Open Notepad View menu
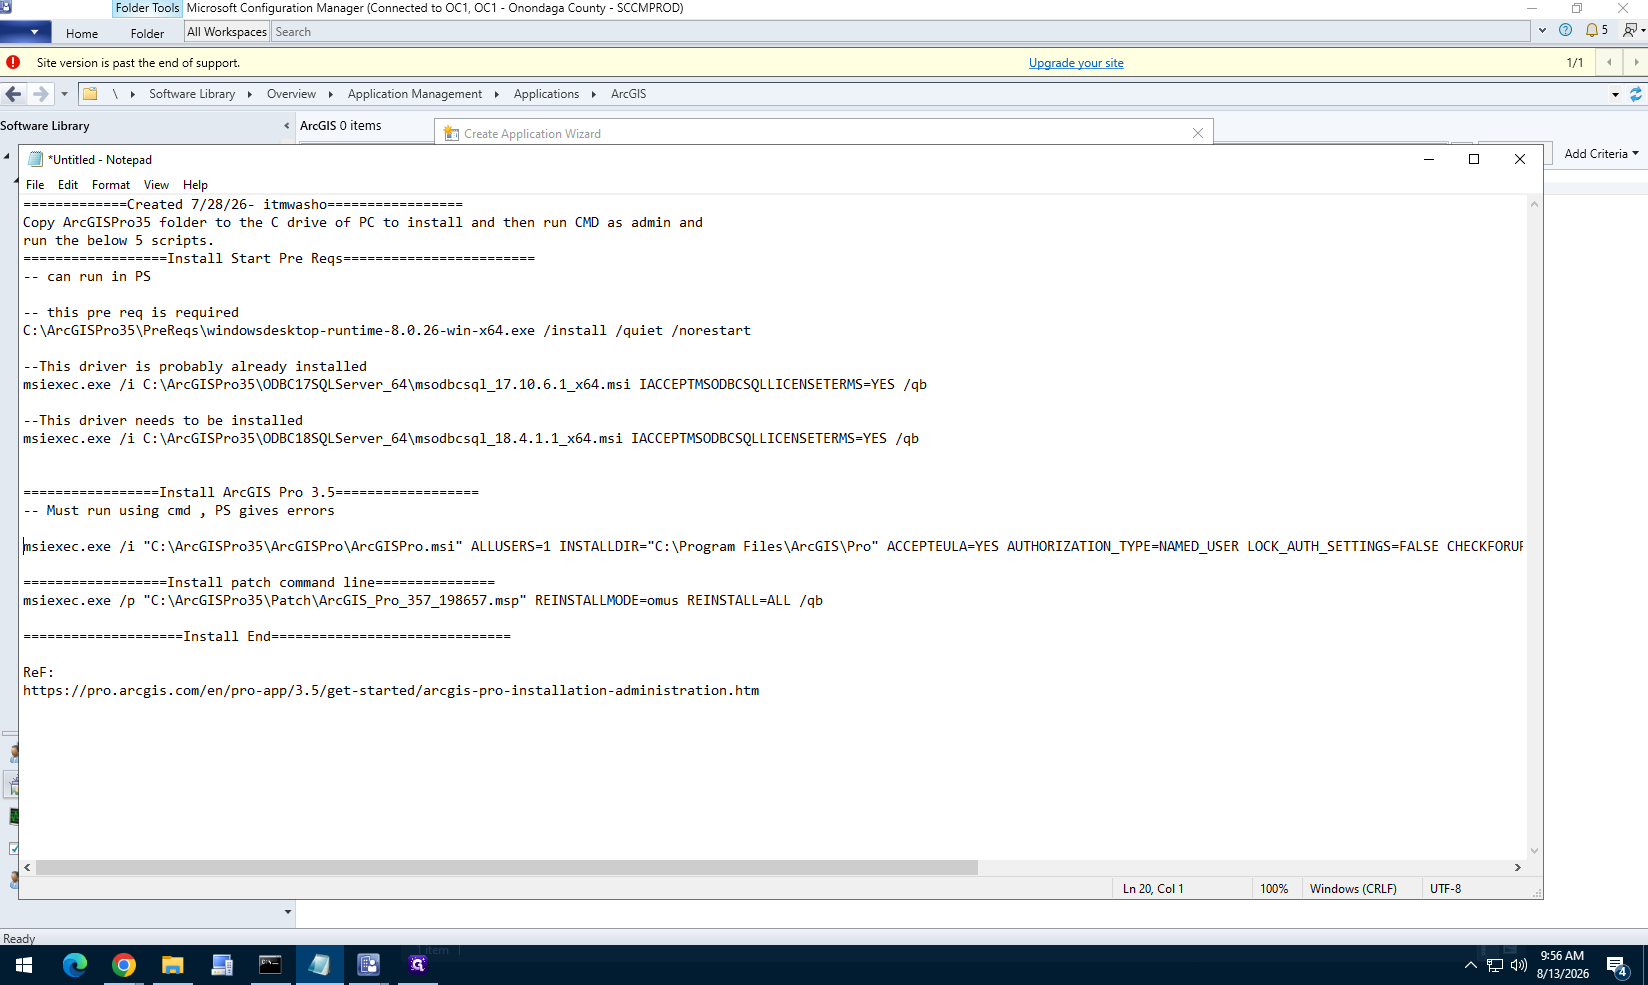This screenshot has width=1648, height=985. [156, 185]
